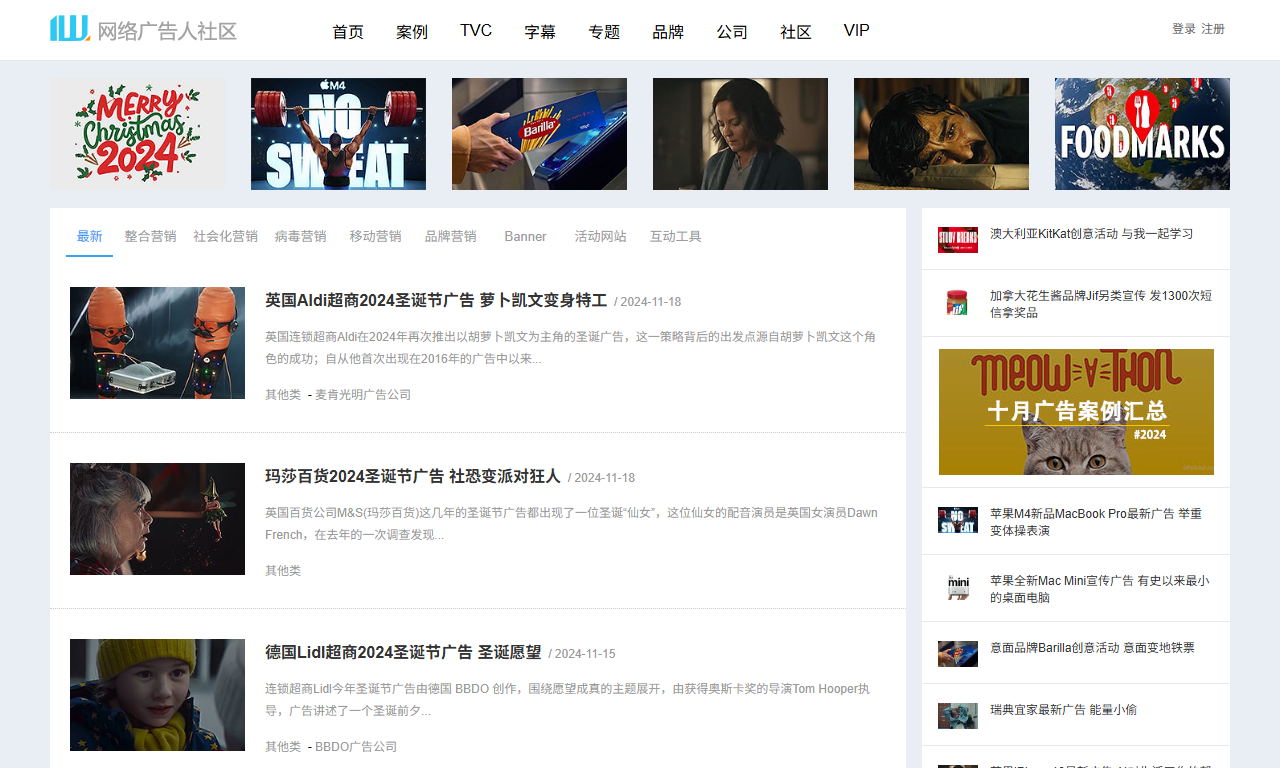Open the Aldi carrot article thumbnail

point(157,343)
